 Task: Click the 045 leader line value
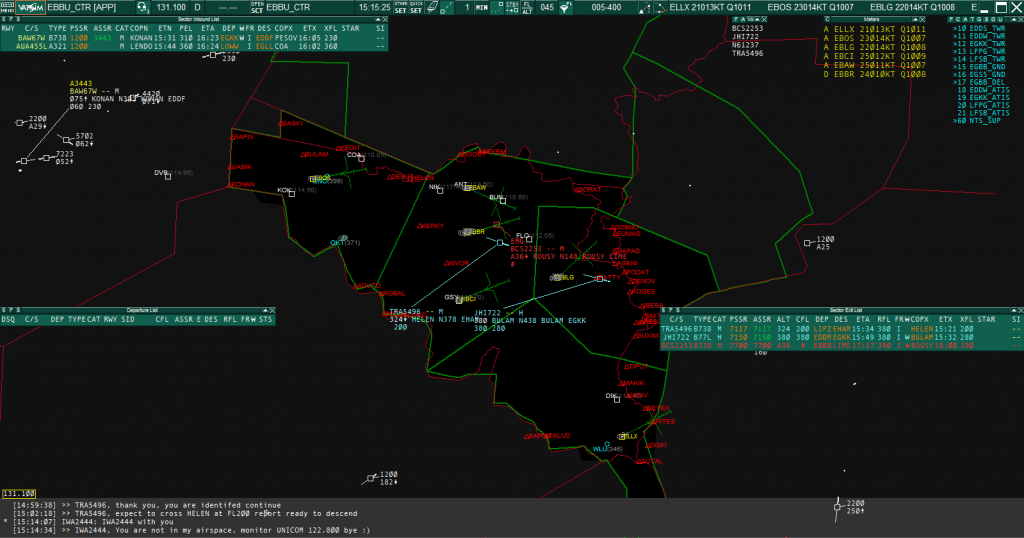546,7
